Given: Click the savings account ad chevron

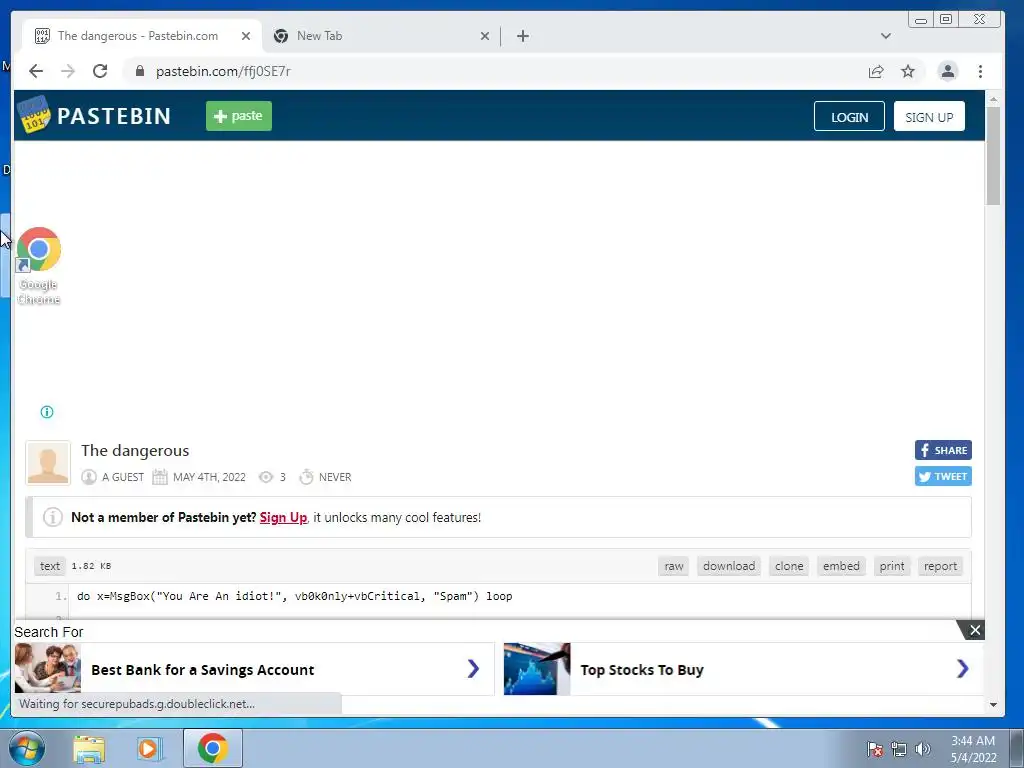Looking at the screenshot, I should 473,669.
